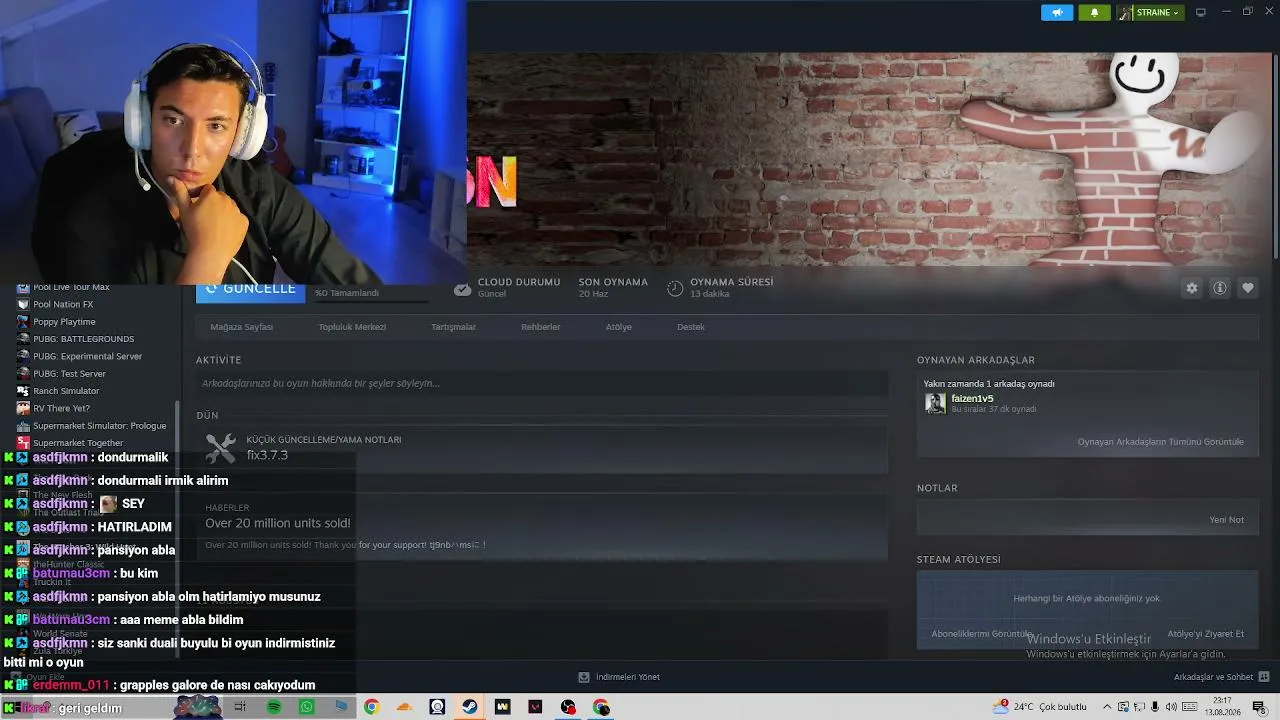
Task: Click the Pool Nation FX game icon
Action: coord(23,304)
